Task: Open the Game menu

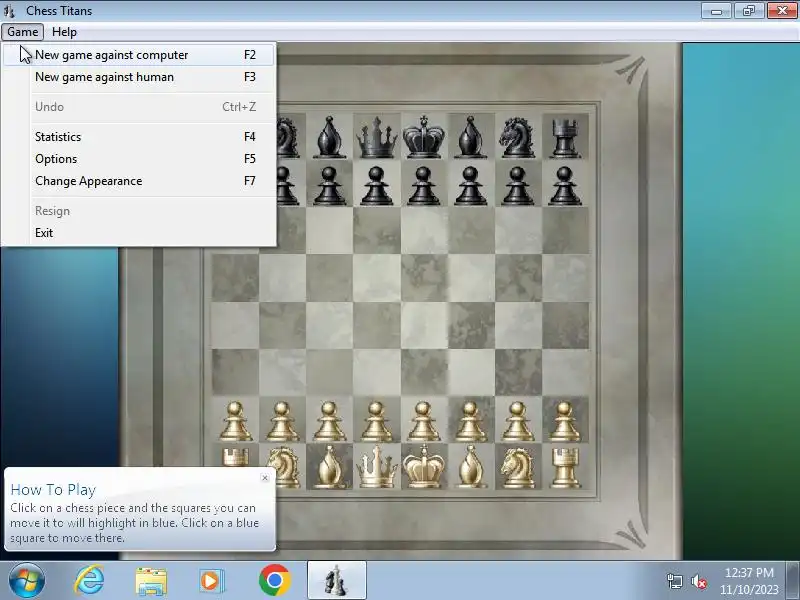Action: 22,32
